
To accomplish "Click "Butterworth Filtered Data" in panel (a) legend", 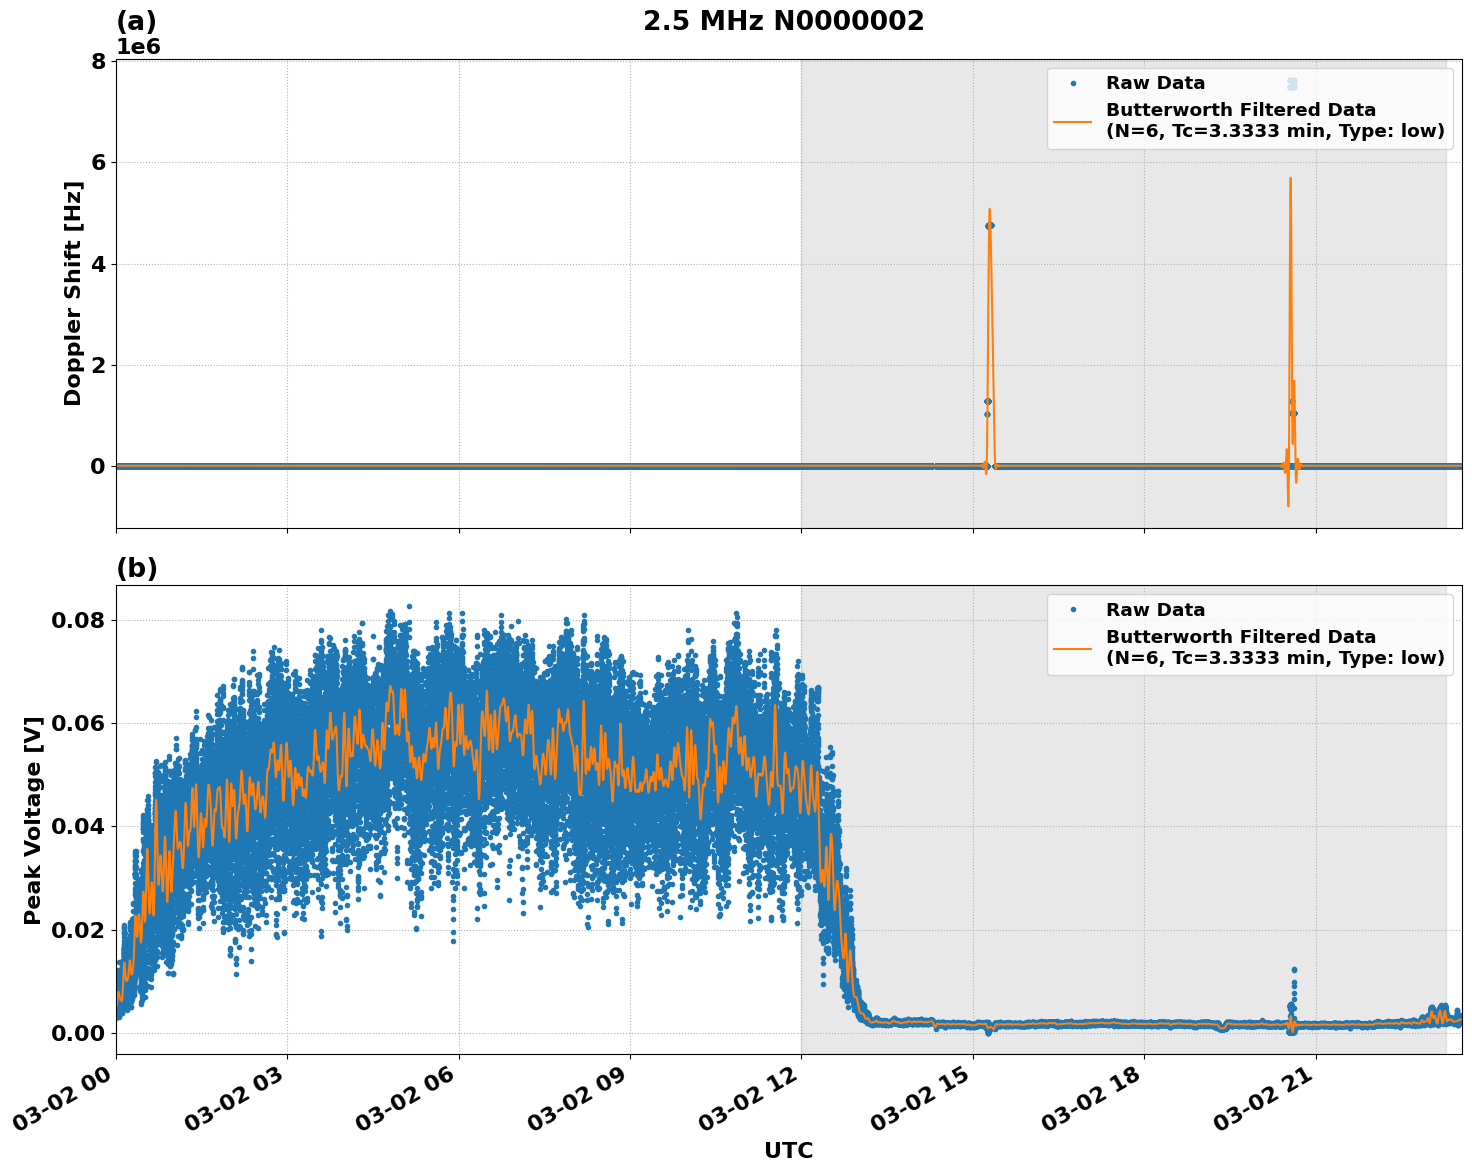I will click(x=1241, y=110).
